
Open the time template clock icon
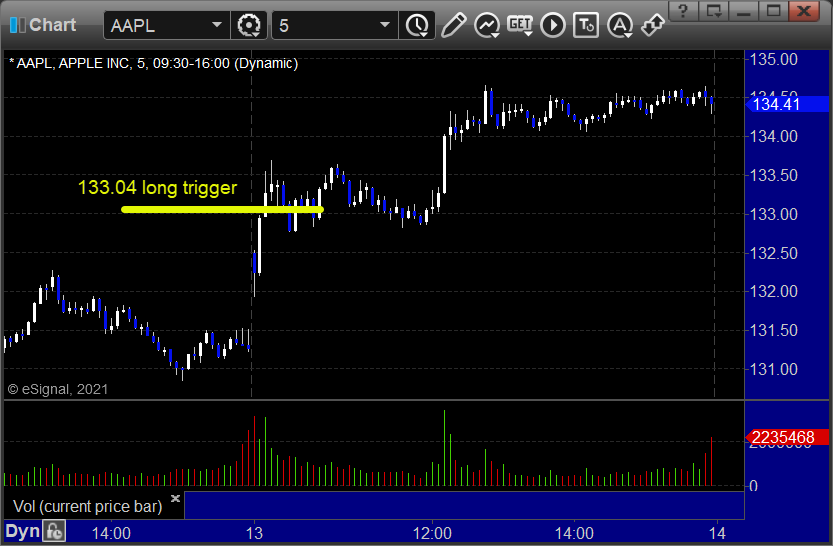pyautogui.click(x=417, y=25)
